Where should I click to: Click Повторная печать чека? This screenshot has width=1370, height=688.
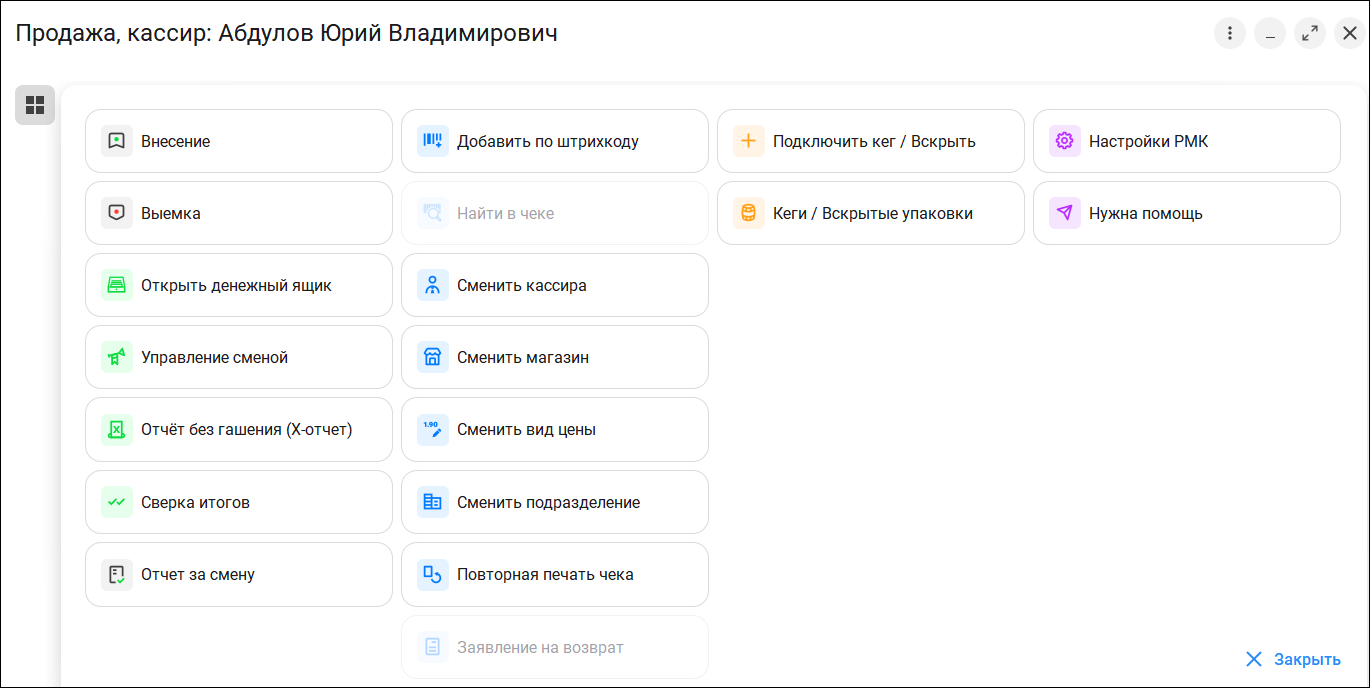tap(554, 574)
